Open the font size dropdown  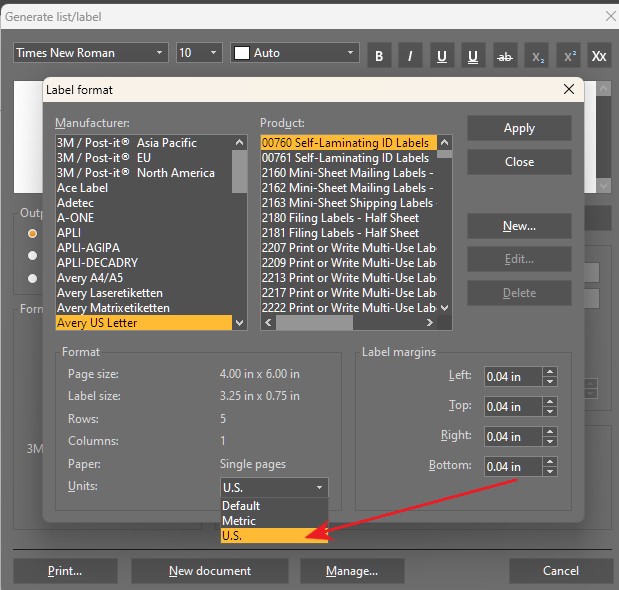[x=199, y=53]
